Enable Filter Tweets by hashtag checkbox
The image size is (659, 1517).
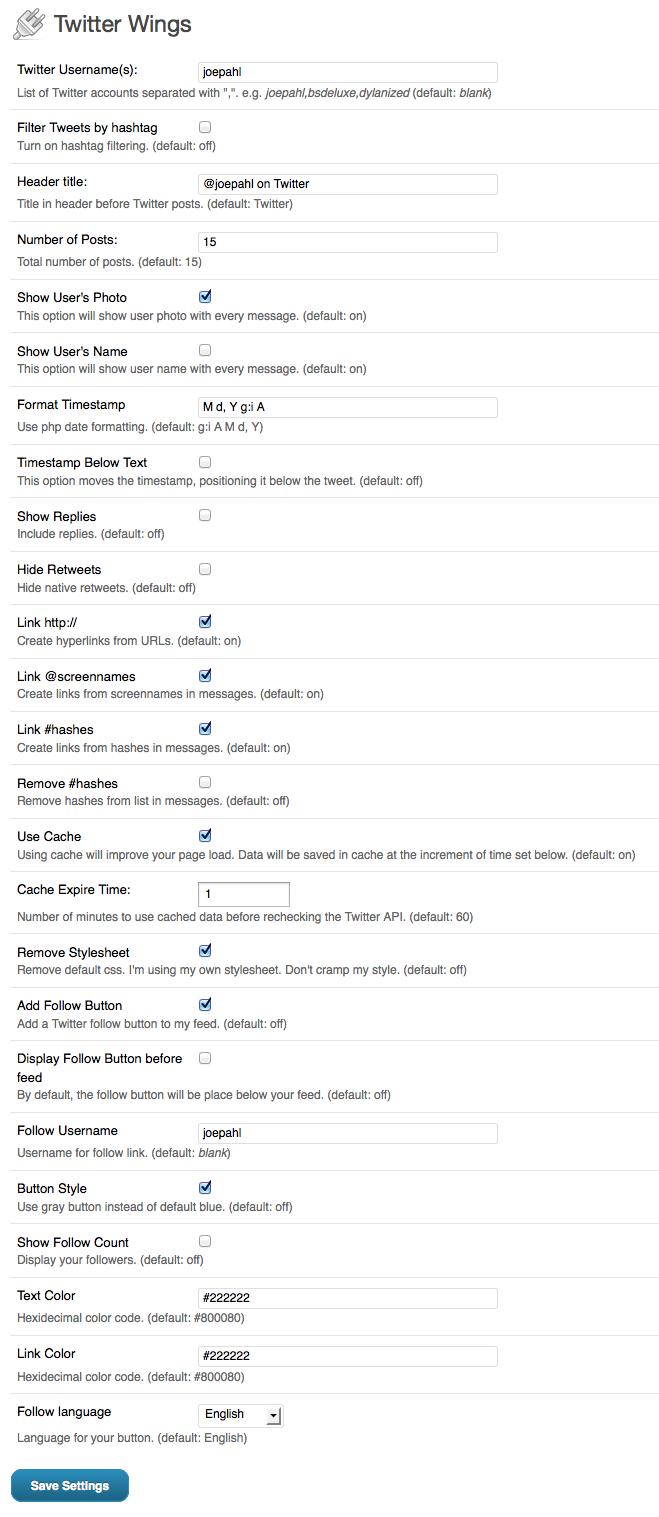[205, 127]
